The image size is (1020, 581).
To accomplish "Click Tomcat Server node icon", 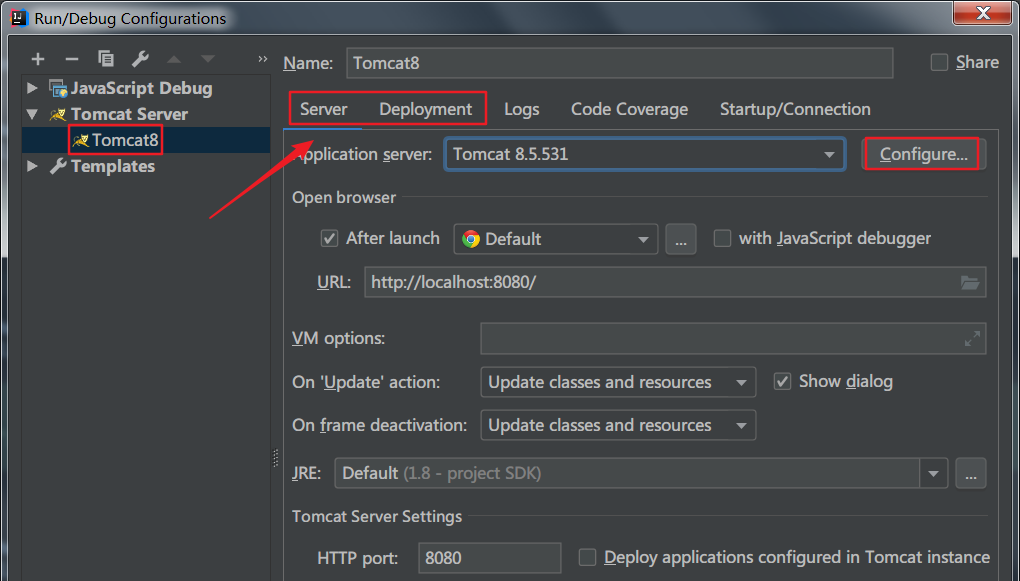I will tap(59, 115).
